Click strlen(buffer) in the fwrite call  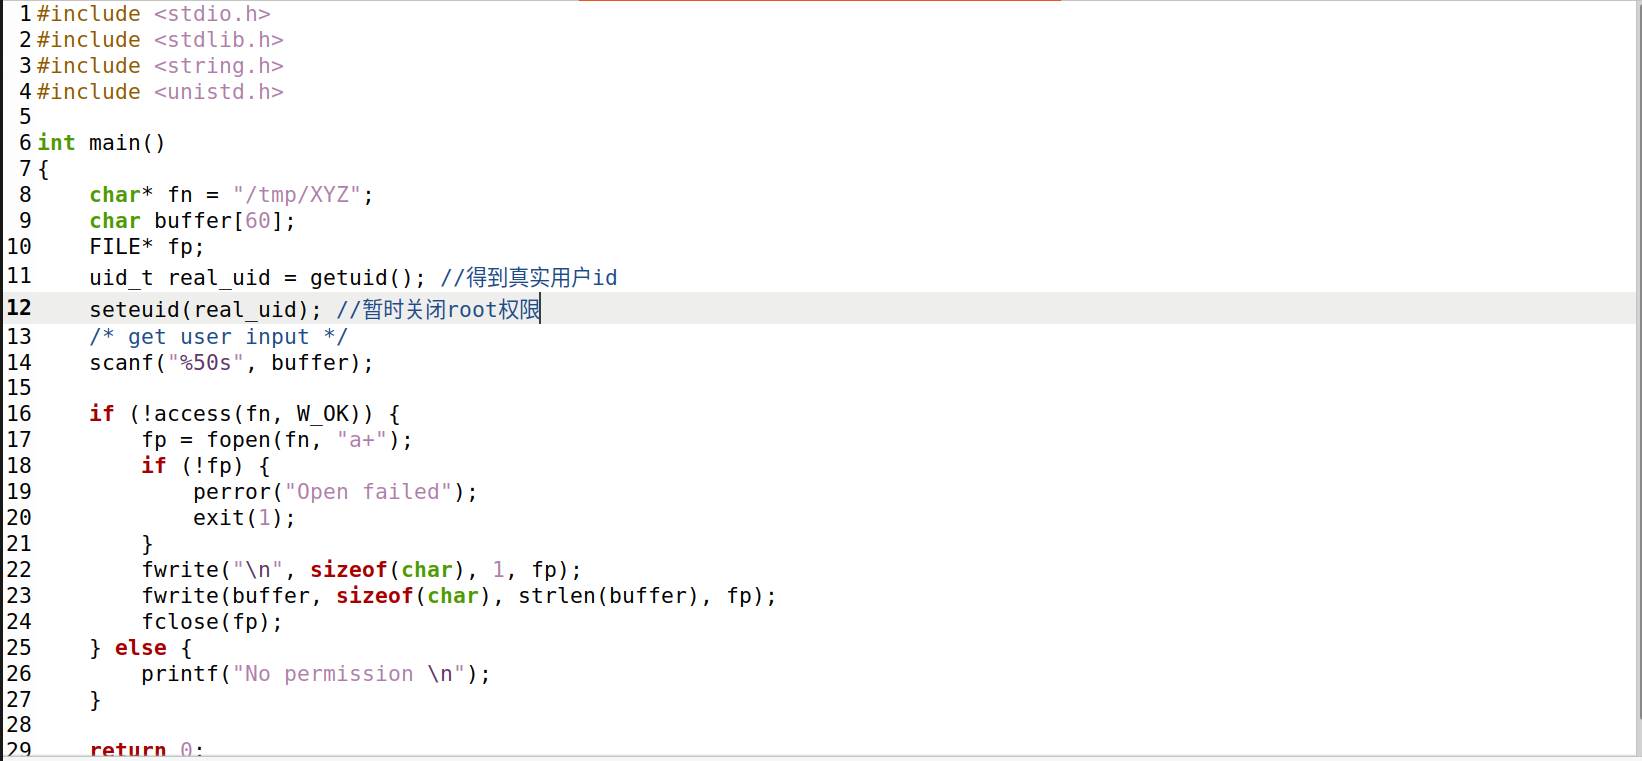click(x=608, y=596)
